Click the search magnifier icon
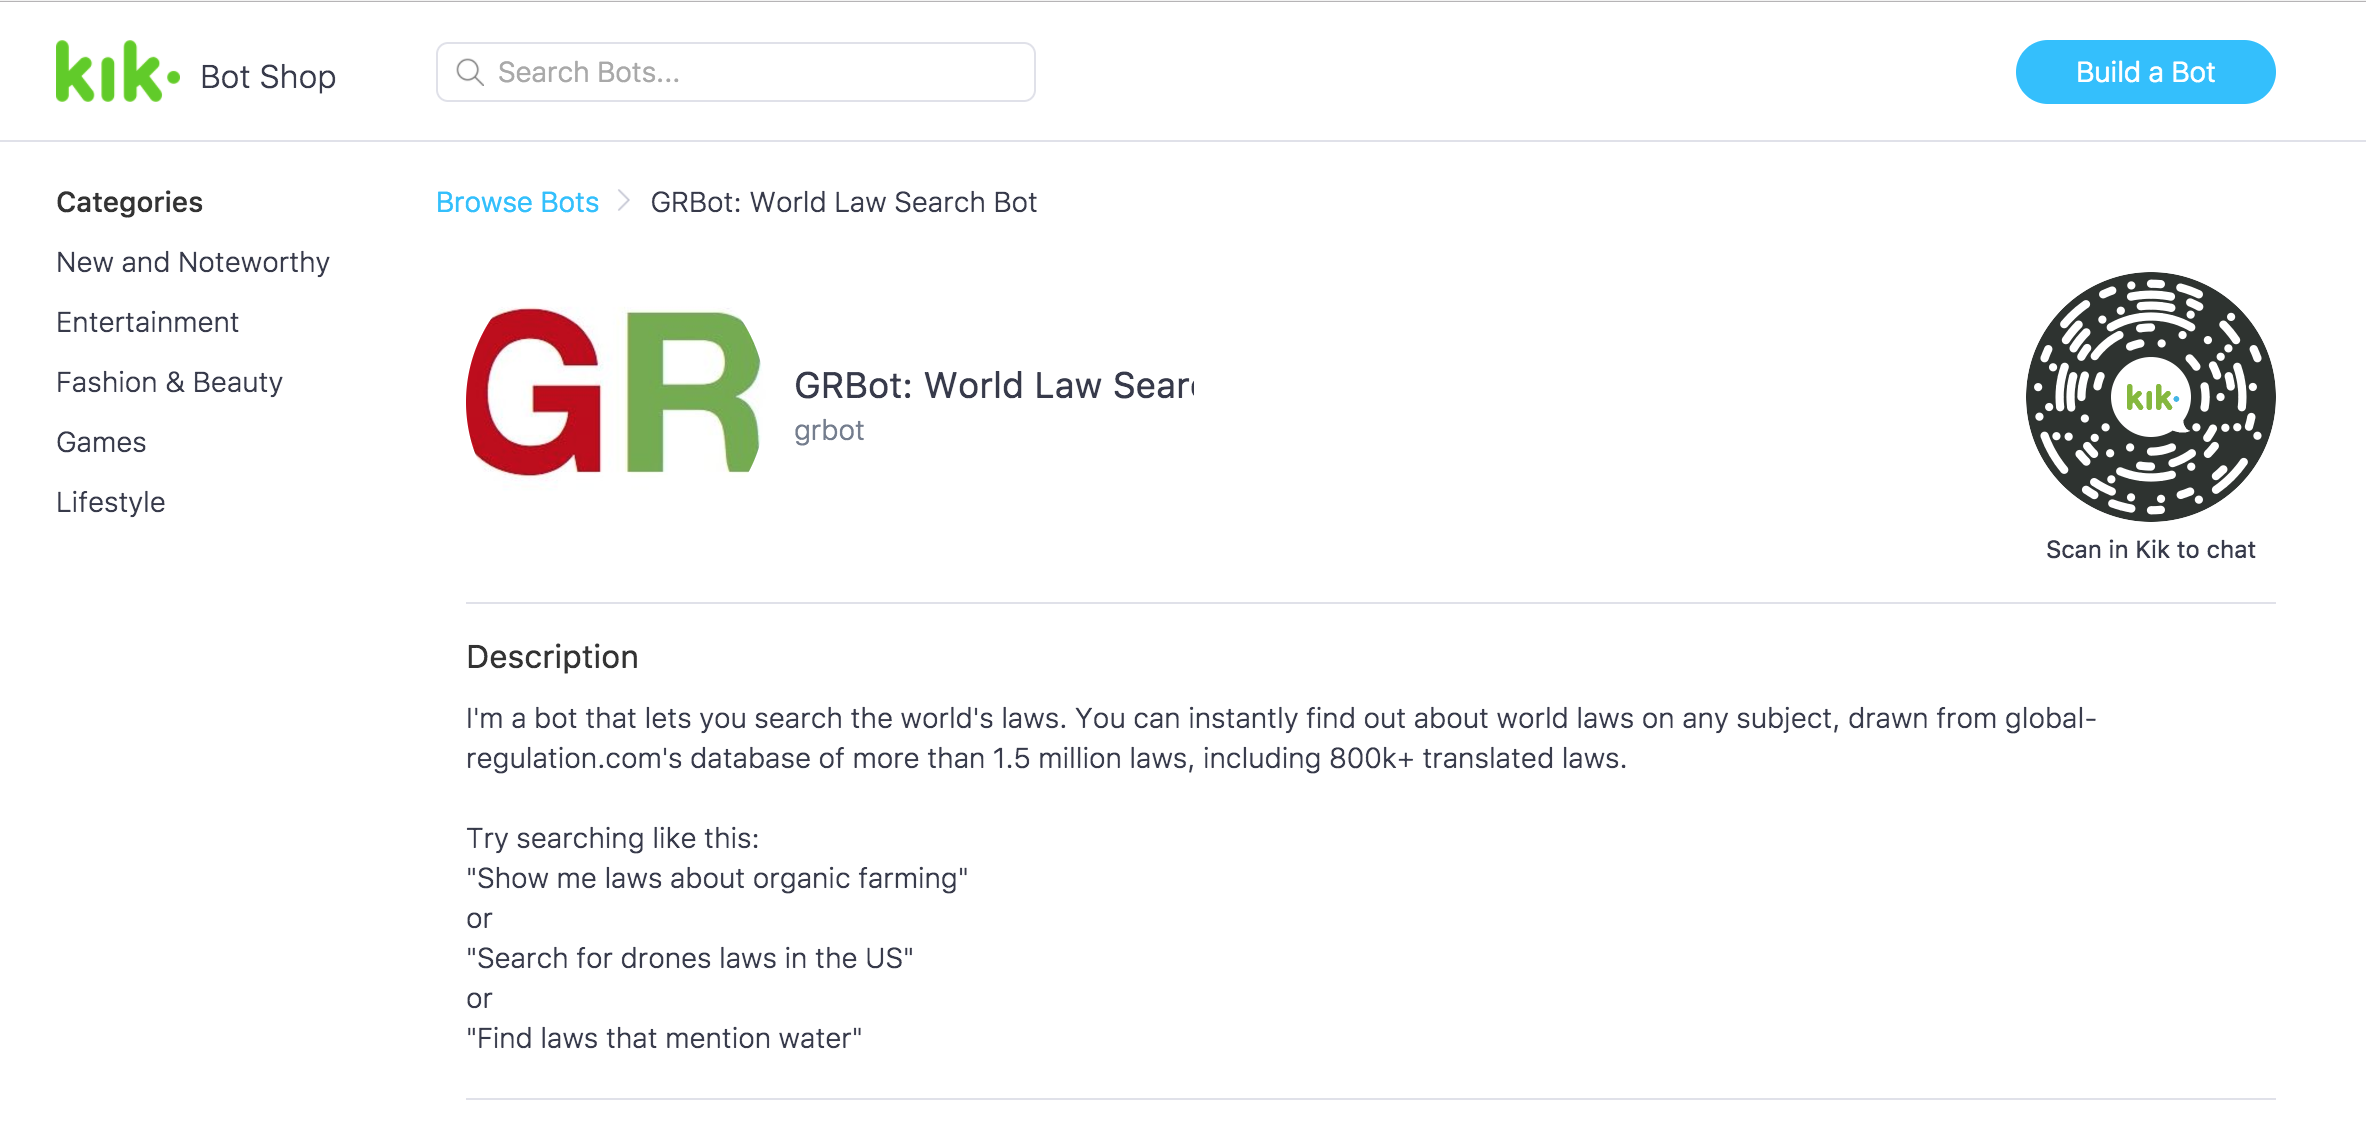2366x1144 pixels. pyautogui.click(x=470, y=72)
